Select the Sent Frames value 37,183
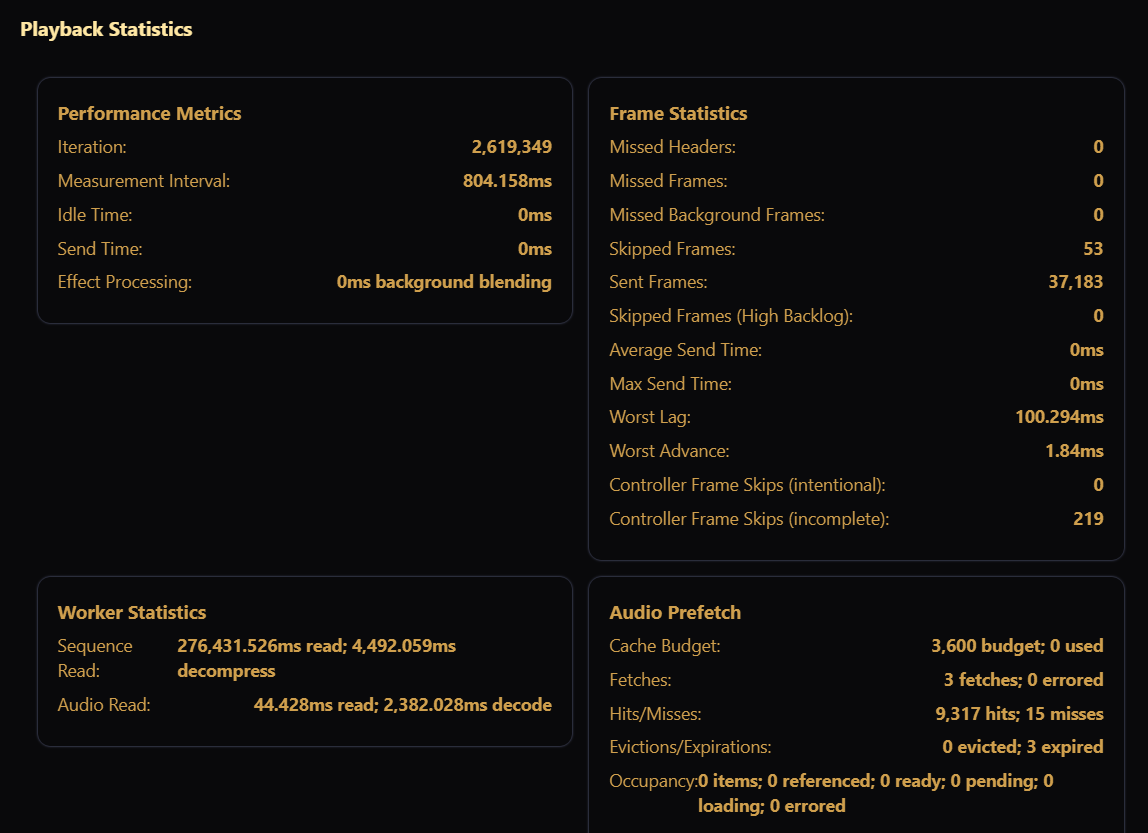Viewport: 1148px width, 833px height. pos(1076,282)
